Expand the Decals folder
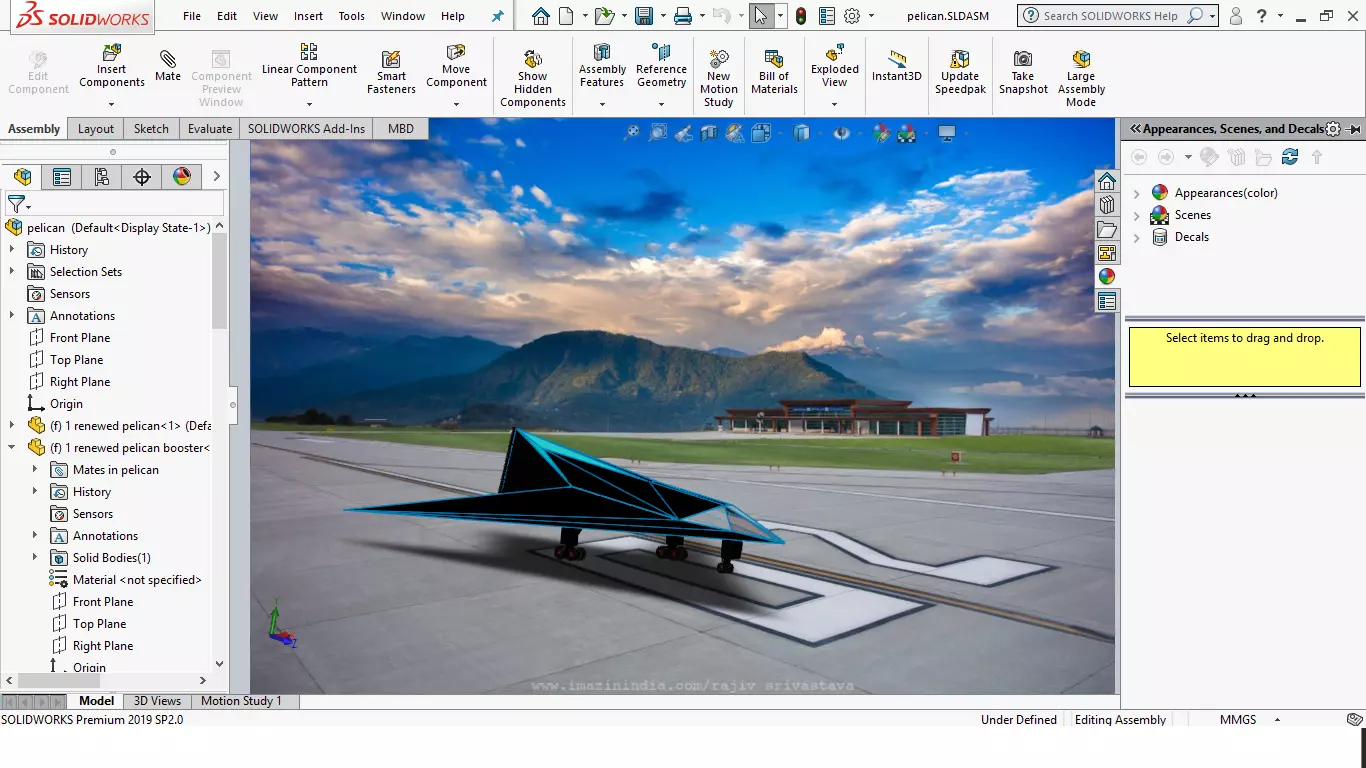Image resolution: width=1366 pixels, height=768 pixels. [1137, 237]
